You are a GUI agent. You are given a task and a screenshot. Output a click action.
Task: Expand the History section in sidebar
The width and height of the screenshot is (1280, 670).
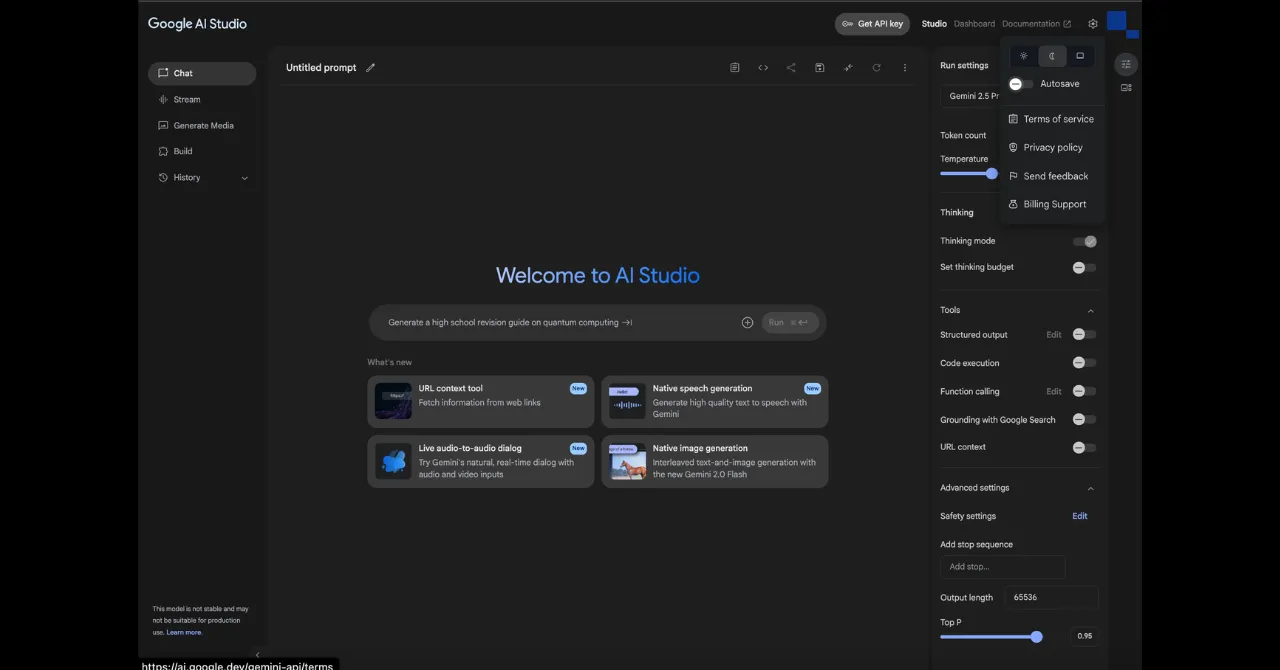tap(244, 178)
